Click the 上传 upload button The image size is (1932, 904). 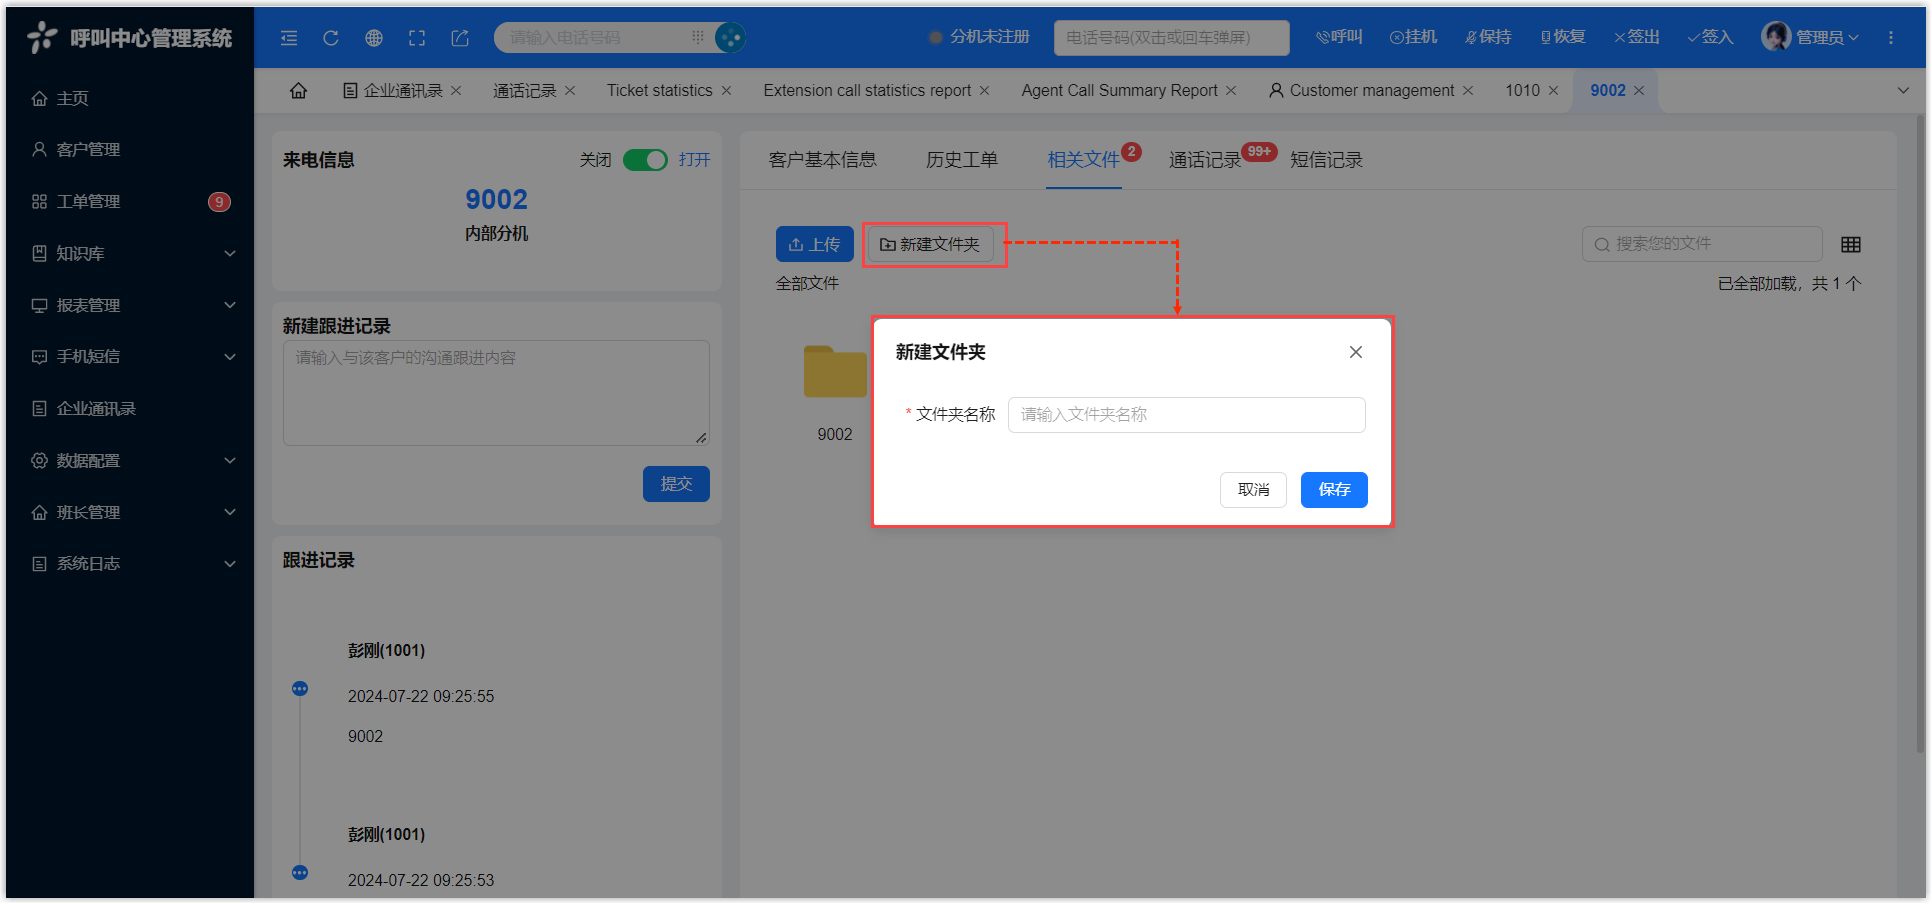814,245
